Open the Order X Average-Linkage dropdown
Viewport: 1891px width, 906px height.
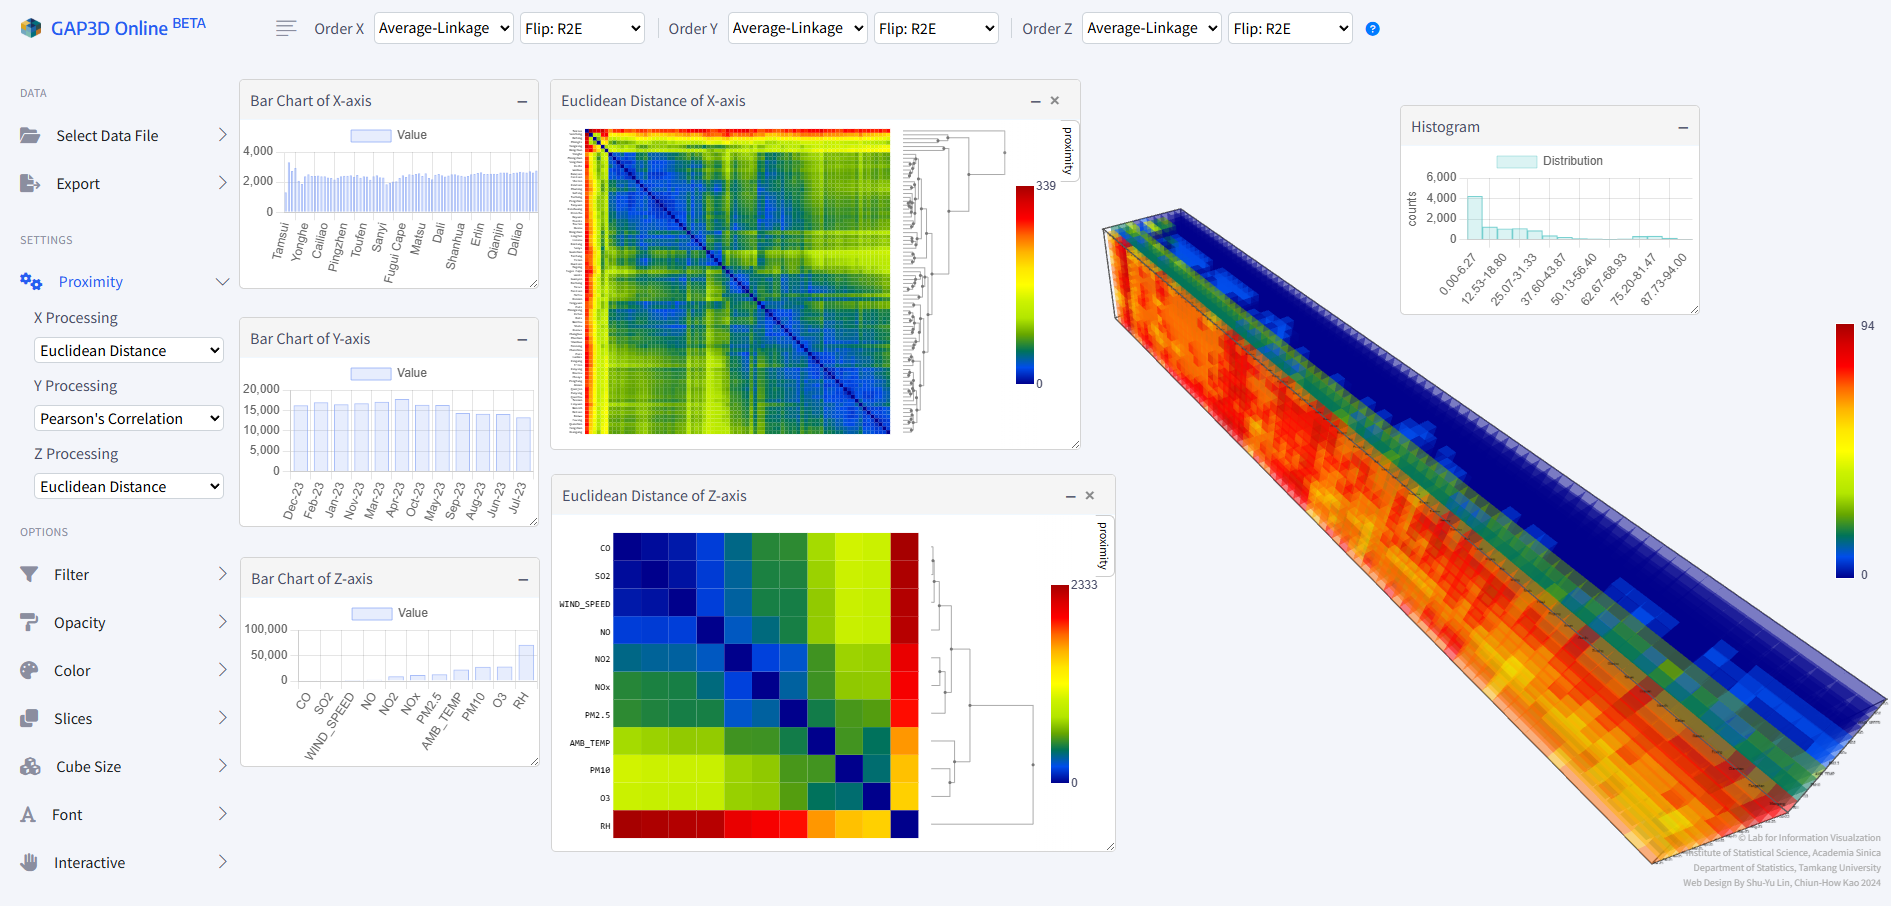(x=444, y=28)
